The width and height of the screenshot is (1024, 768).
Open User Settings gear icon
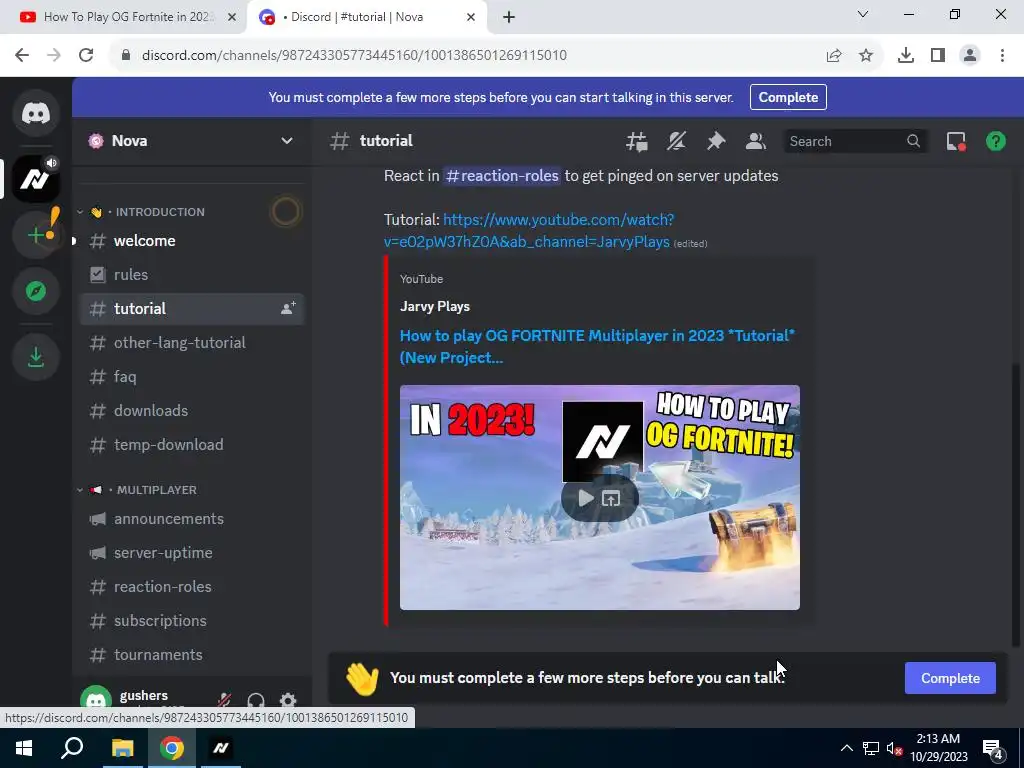(288, 701)
